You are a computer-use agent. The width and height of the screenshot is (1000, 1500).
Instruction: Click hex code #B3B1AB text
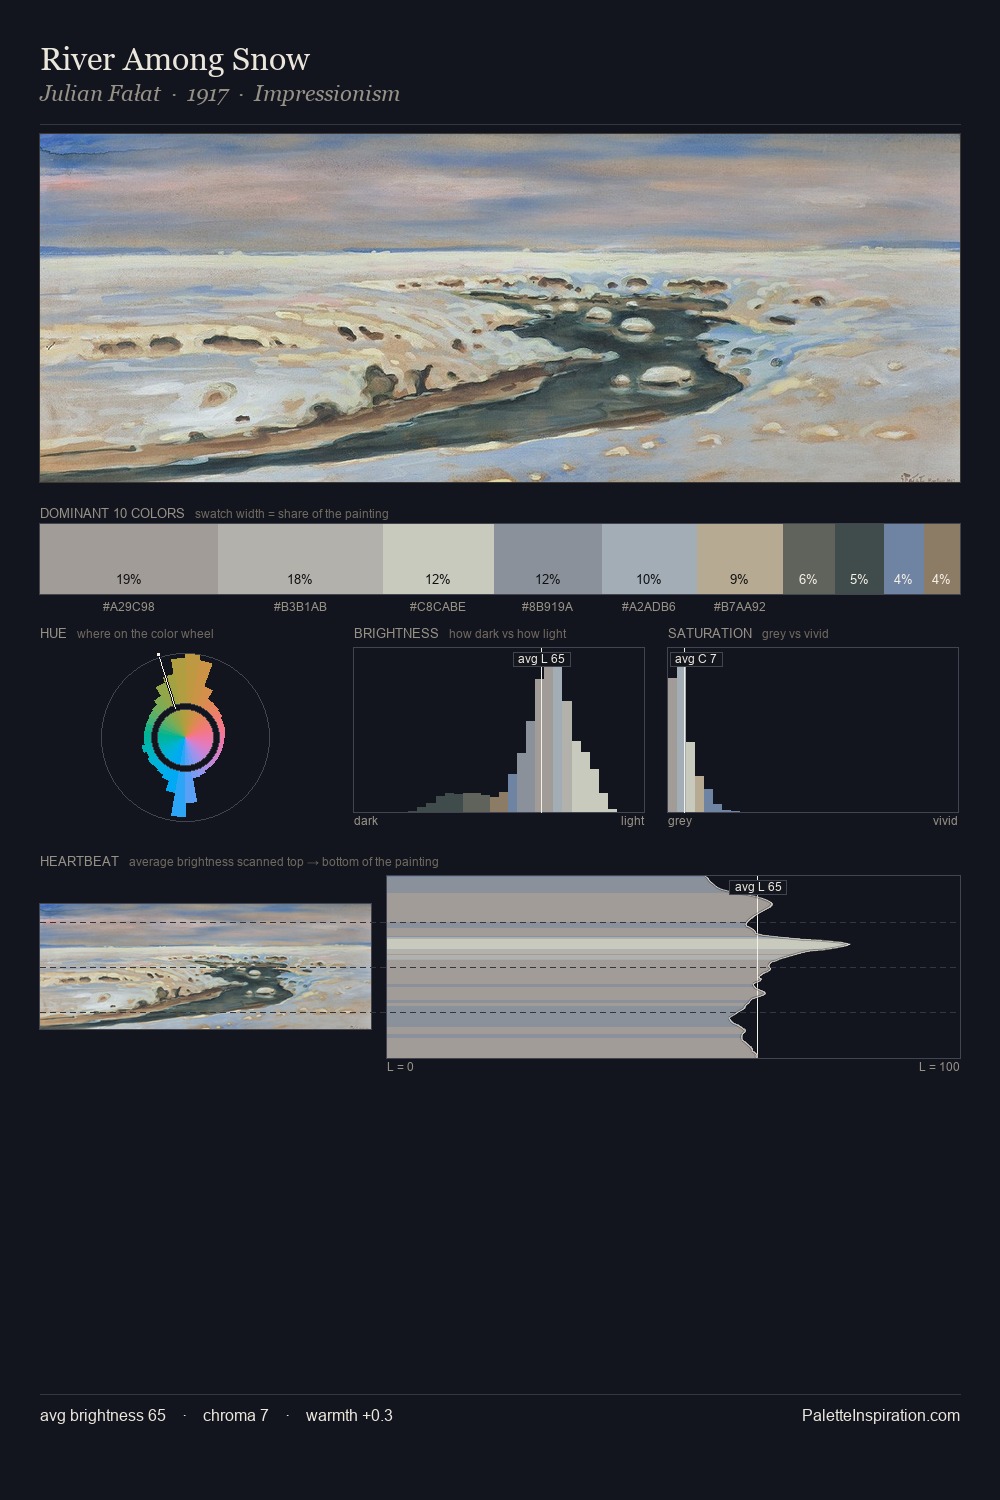coord(300,607)
